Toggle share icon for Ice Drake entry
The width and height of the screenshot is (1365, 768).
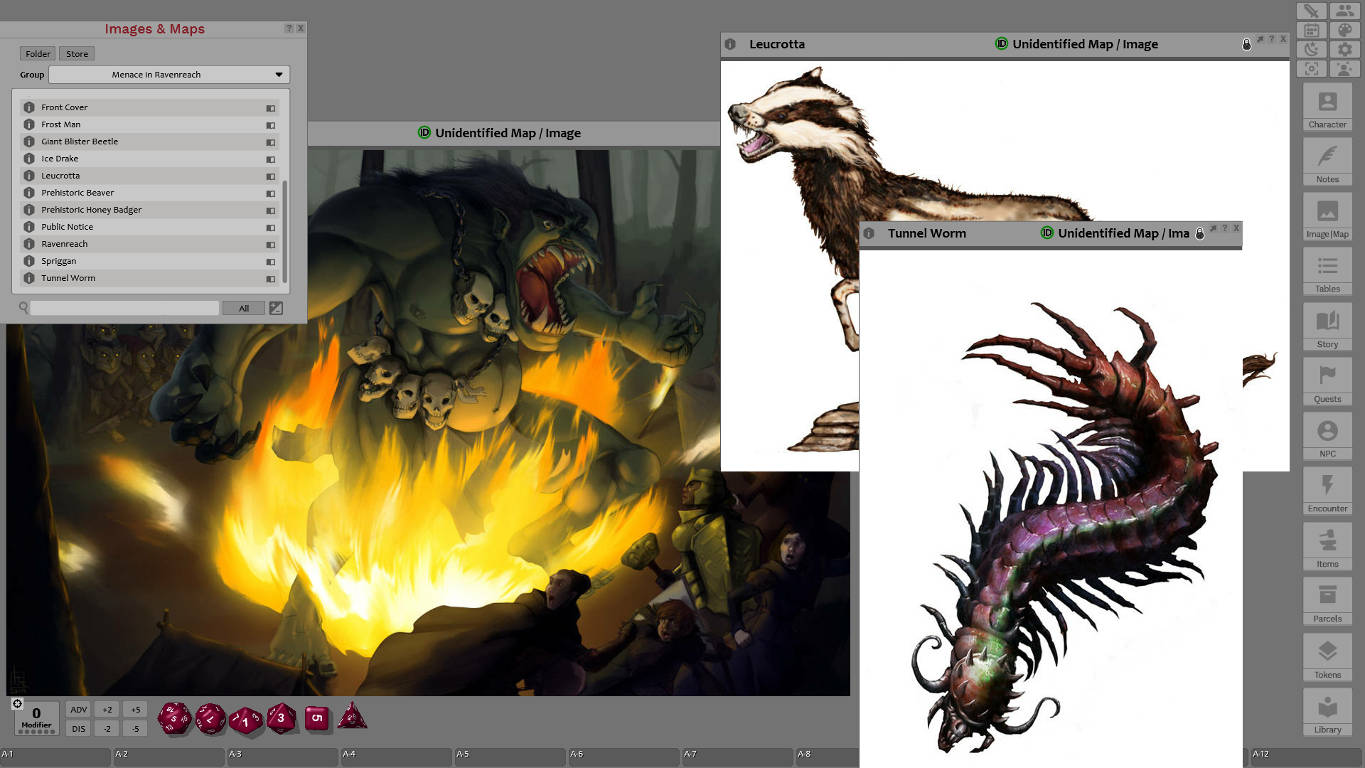(x=270, y=159)
